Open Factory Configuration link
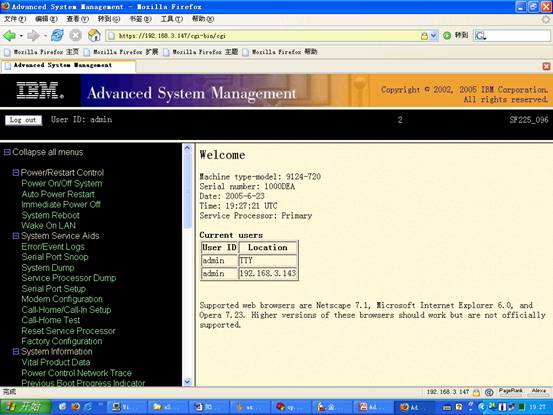 (62, 341)
